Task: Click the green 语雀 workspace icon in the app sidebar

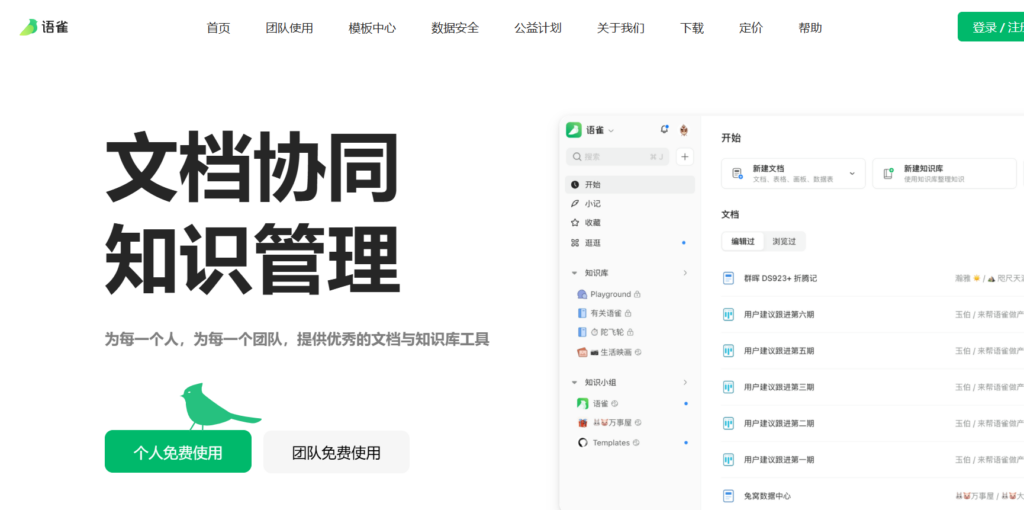Action: point(573,130)
